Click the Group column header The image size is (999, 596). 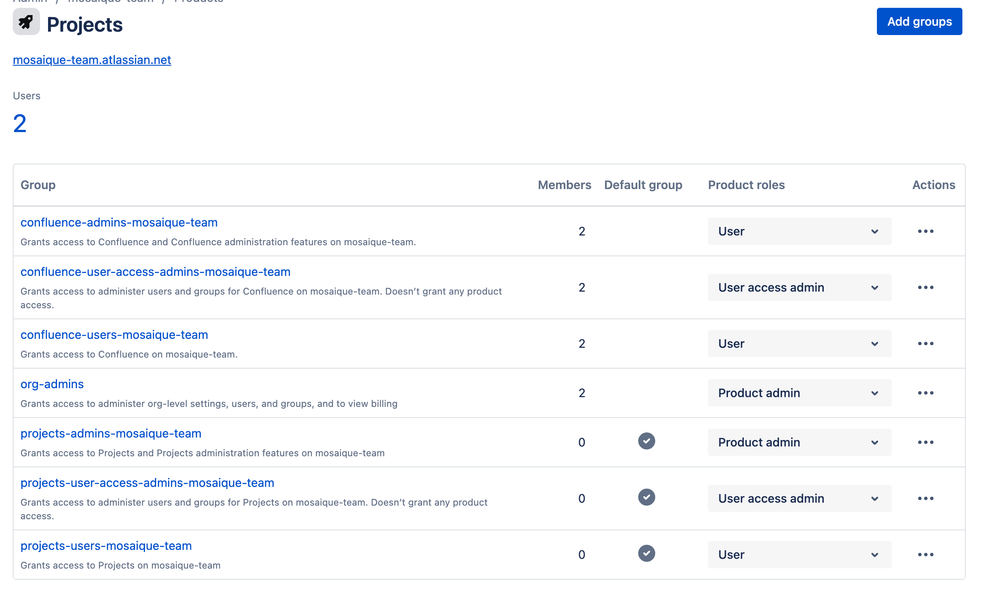38,185
